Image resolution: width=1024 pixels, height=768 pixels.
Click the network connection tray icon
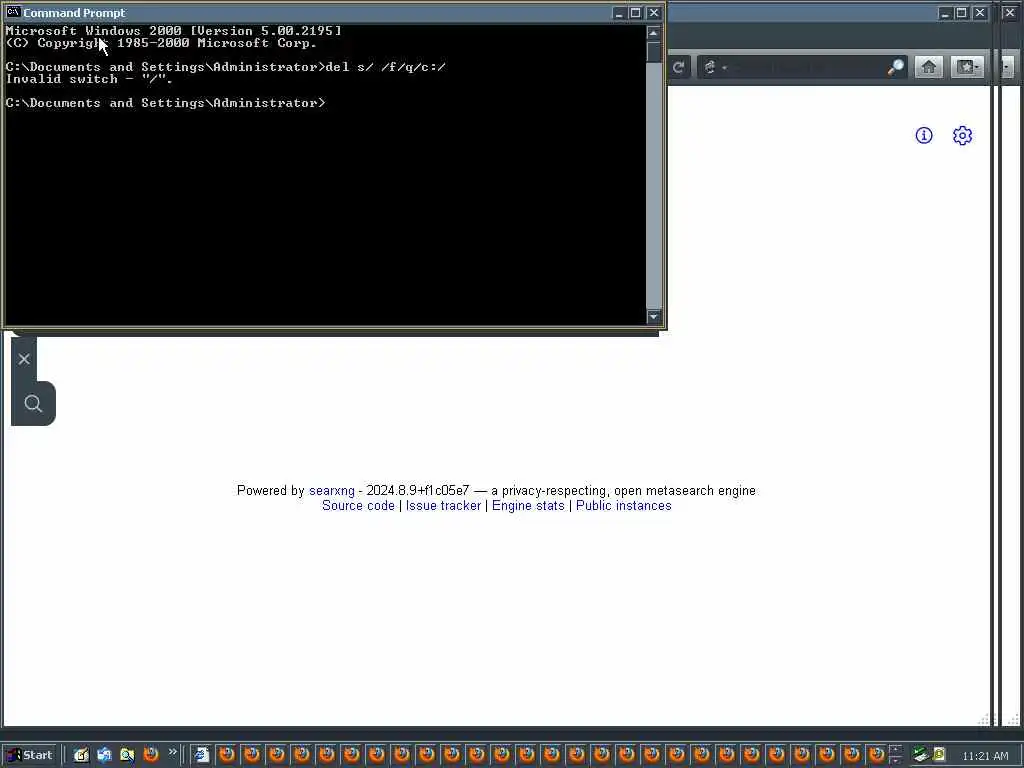coord(921,755)
